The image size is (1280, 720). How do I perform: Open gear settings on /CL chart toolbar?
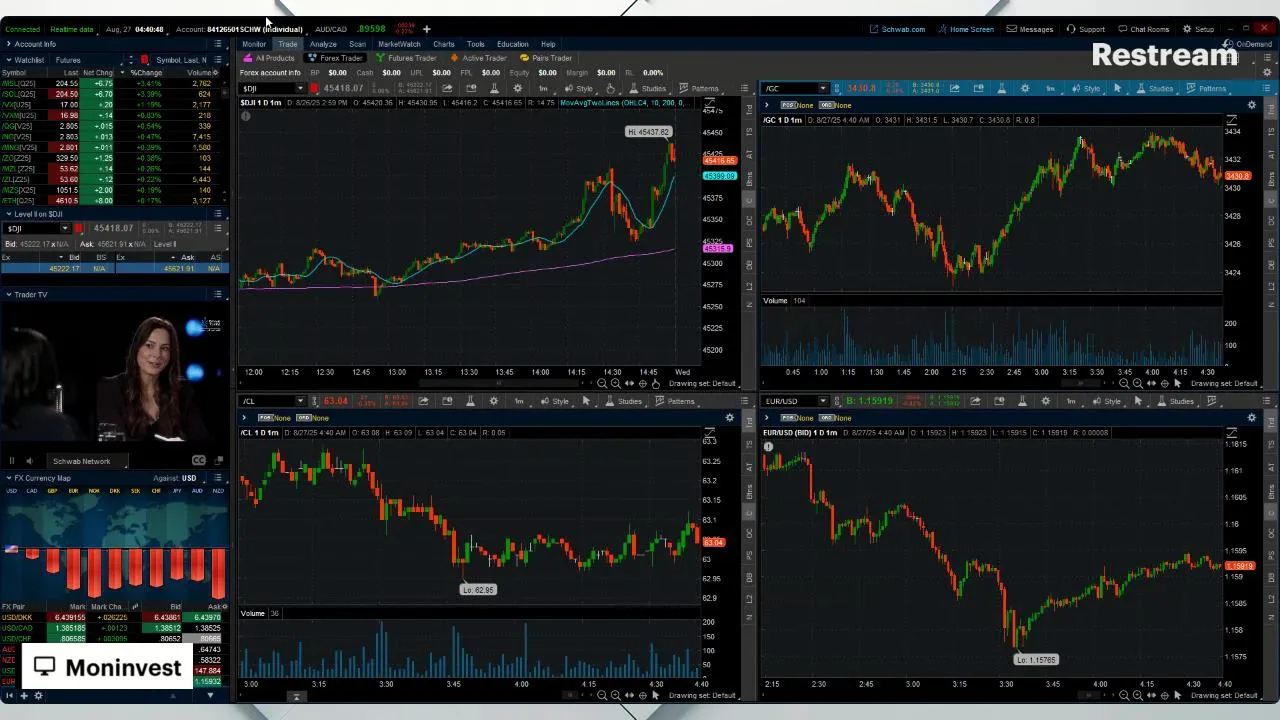tap(494, 401)
